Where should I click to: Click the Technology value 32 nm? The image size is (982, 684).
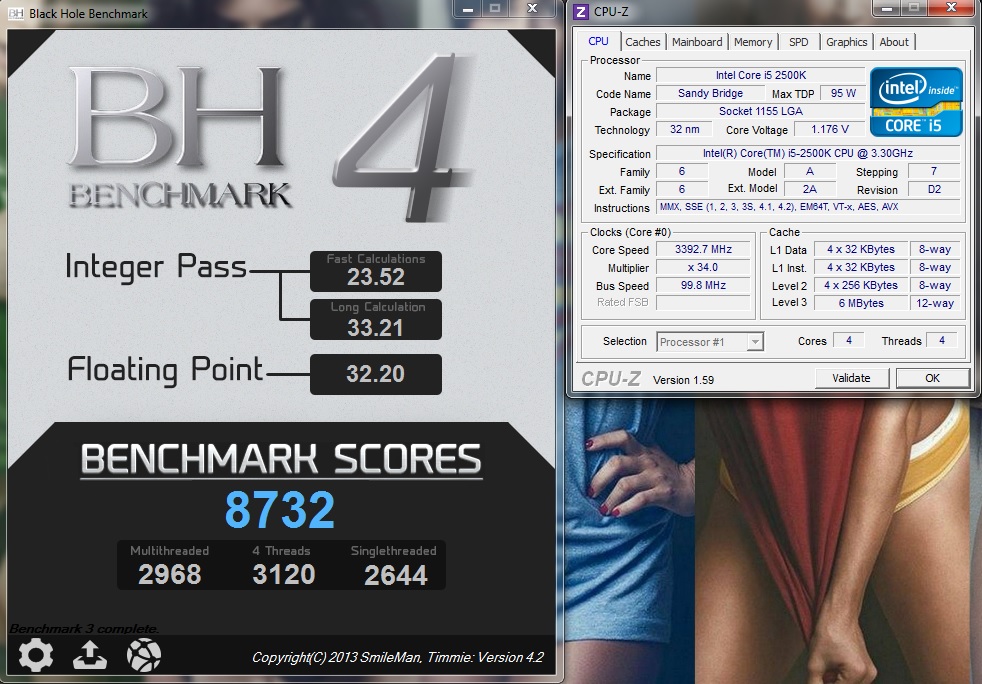(x=685, y=129)
